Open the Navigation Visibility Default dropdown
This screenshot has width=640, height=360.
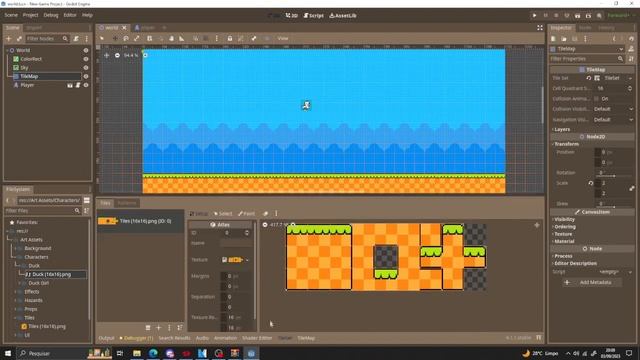[613, 120]
